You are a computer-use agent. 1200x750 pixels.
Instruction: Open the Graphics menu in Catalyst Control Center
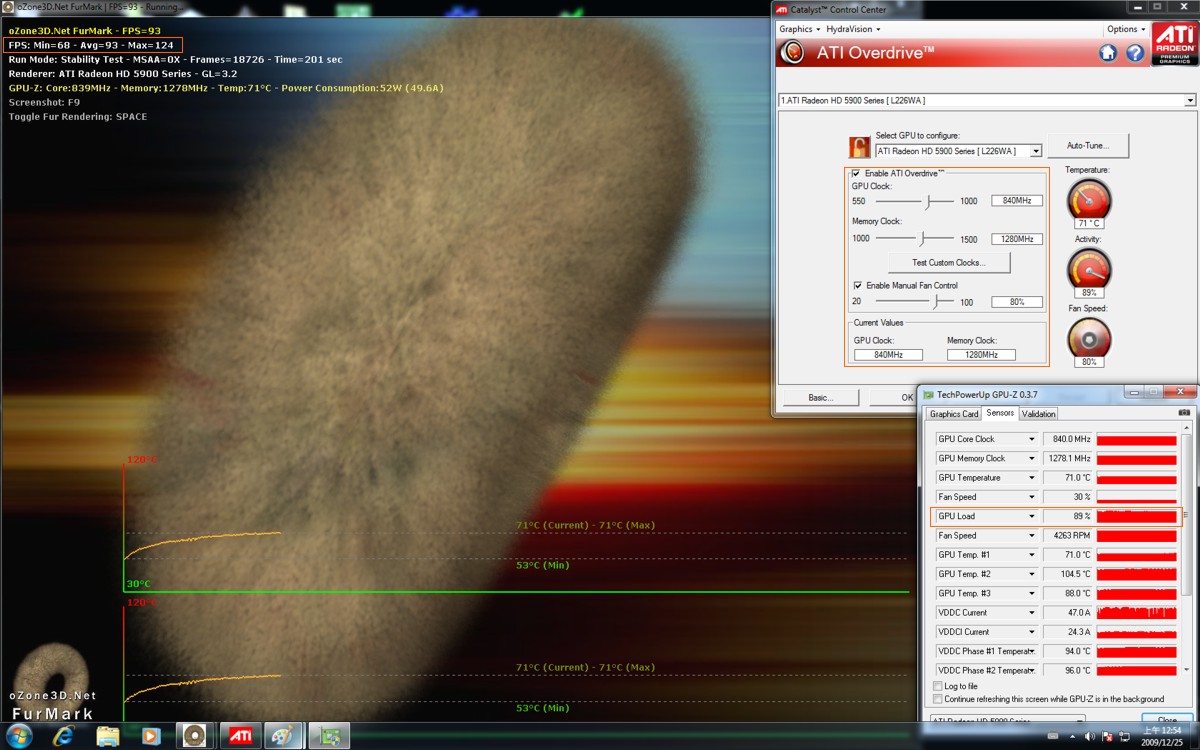point(799,29)
